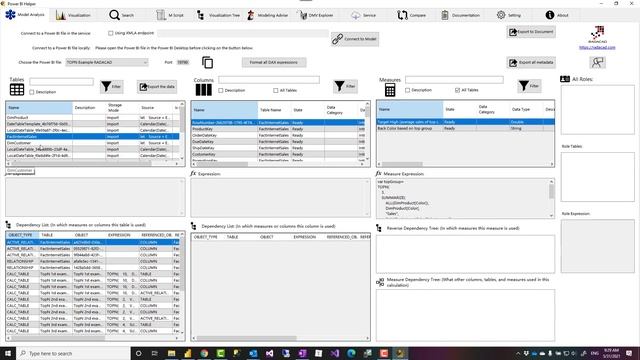640x360 pixels.
Task: Click the Columns bars icon
Action: click(x=203, y=89)
